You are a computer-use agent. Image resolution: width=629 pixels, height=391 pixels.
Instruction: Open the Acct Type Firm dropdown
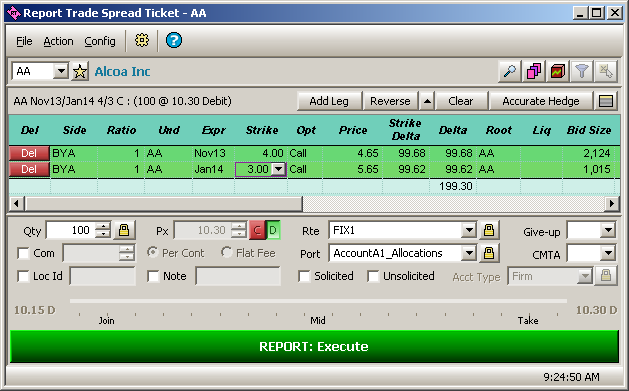coord(585,276)
